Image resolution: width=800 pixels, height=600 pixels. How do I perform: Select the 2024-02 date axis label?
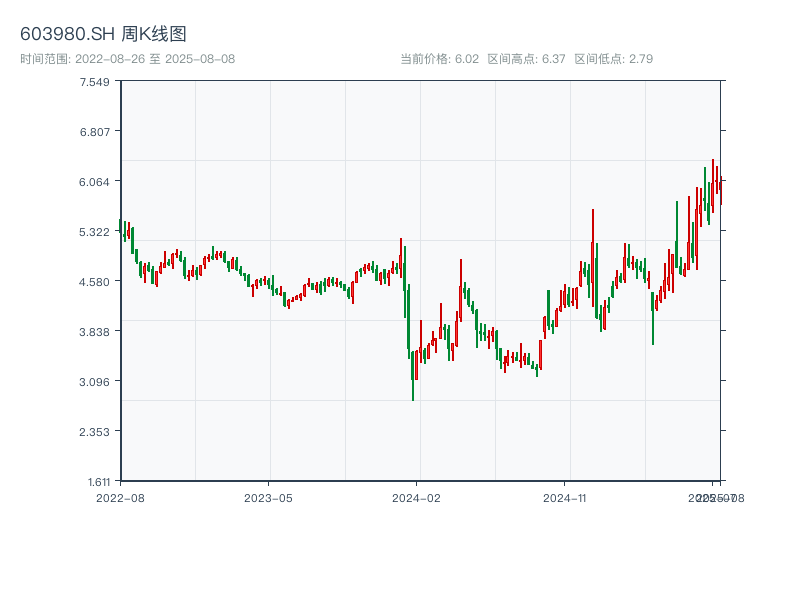[x=417, y=497]
